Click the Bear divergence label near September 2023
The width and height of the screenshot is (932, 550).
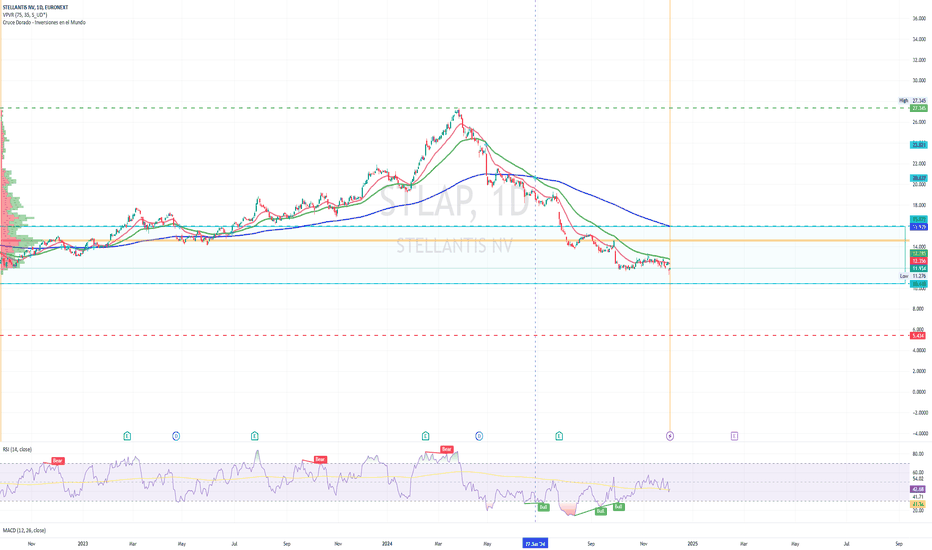[x=320, y=459]
